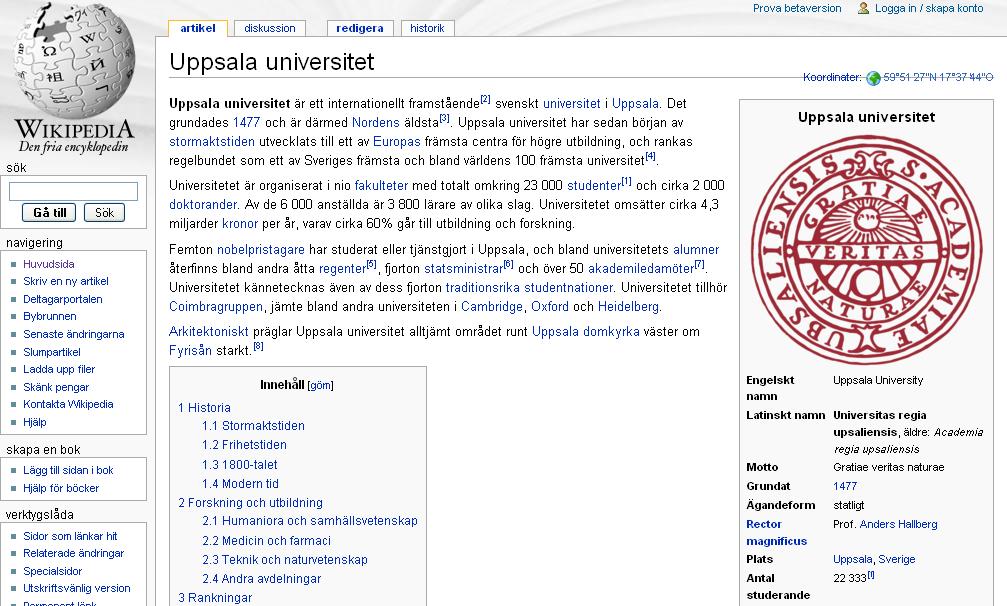Open Deltagarportalen link
The image size is (1007, 606).
pyautogui.click(x=63, y=299)
